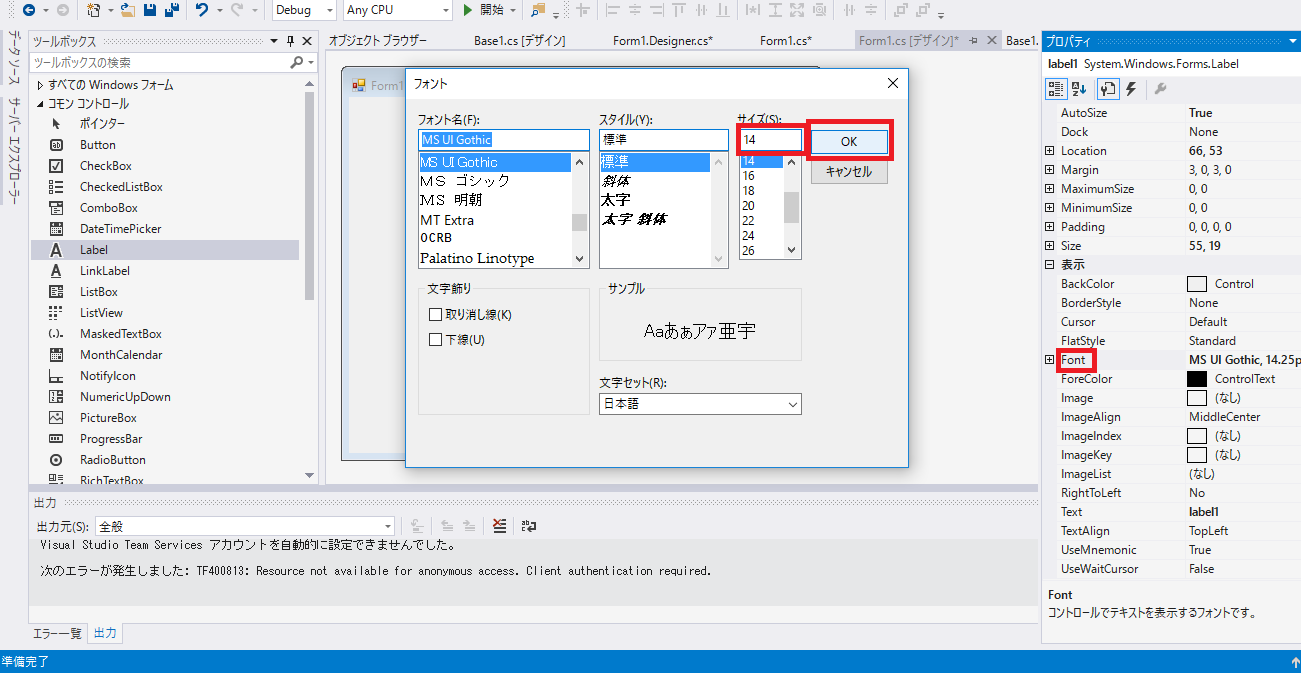Image resolution: width=1301 pixels, height=673 pixels.
Task: Open the エラー一覧 error list tab
Action: (x=57, y=633)
